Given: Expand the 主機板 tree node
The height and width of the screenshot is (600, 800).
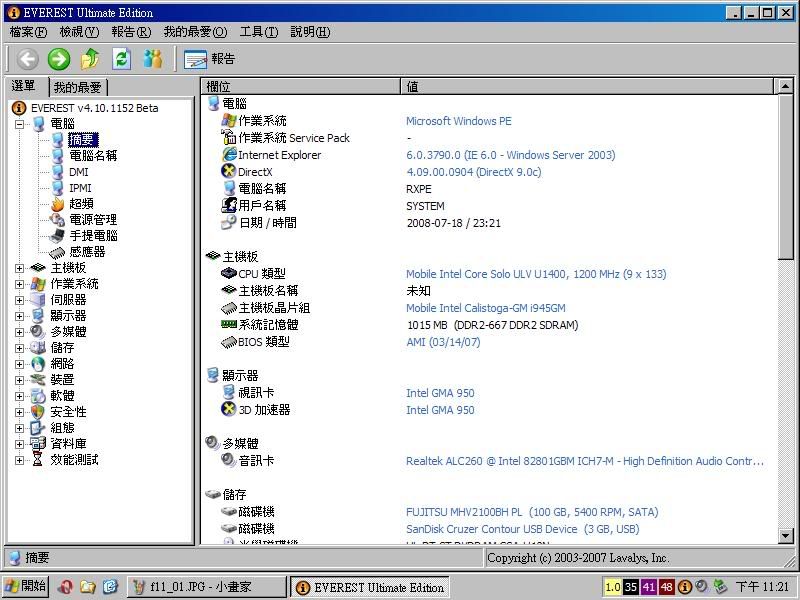Looking at the screenshot, I should tap(19, 268).
